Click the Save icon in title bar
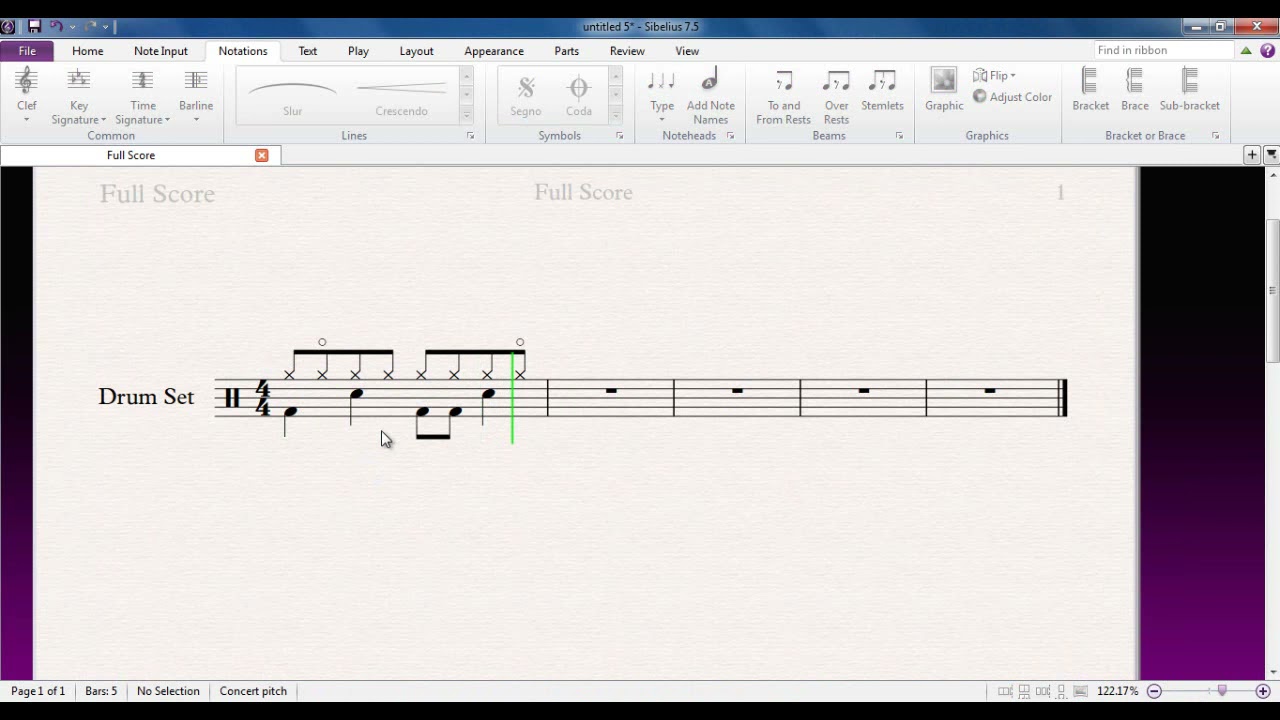This screenshot has width=1280, height=720. click(x=34, y=27)
